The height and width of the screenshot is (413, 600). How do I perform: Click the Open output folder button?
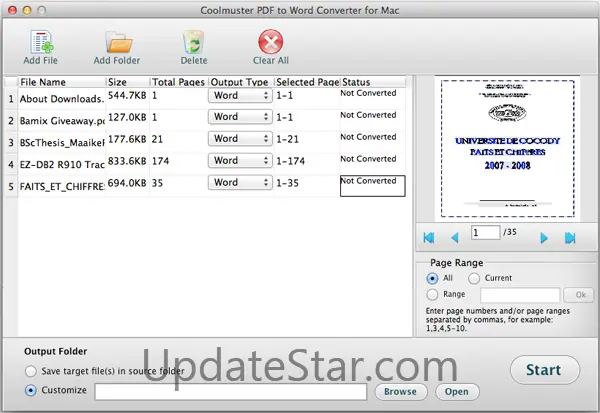click(457, 392)
